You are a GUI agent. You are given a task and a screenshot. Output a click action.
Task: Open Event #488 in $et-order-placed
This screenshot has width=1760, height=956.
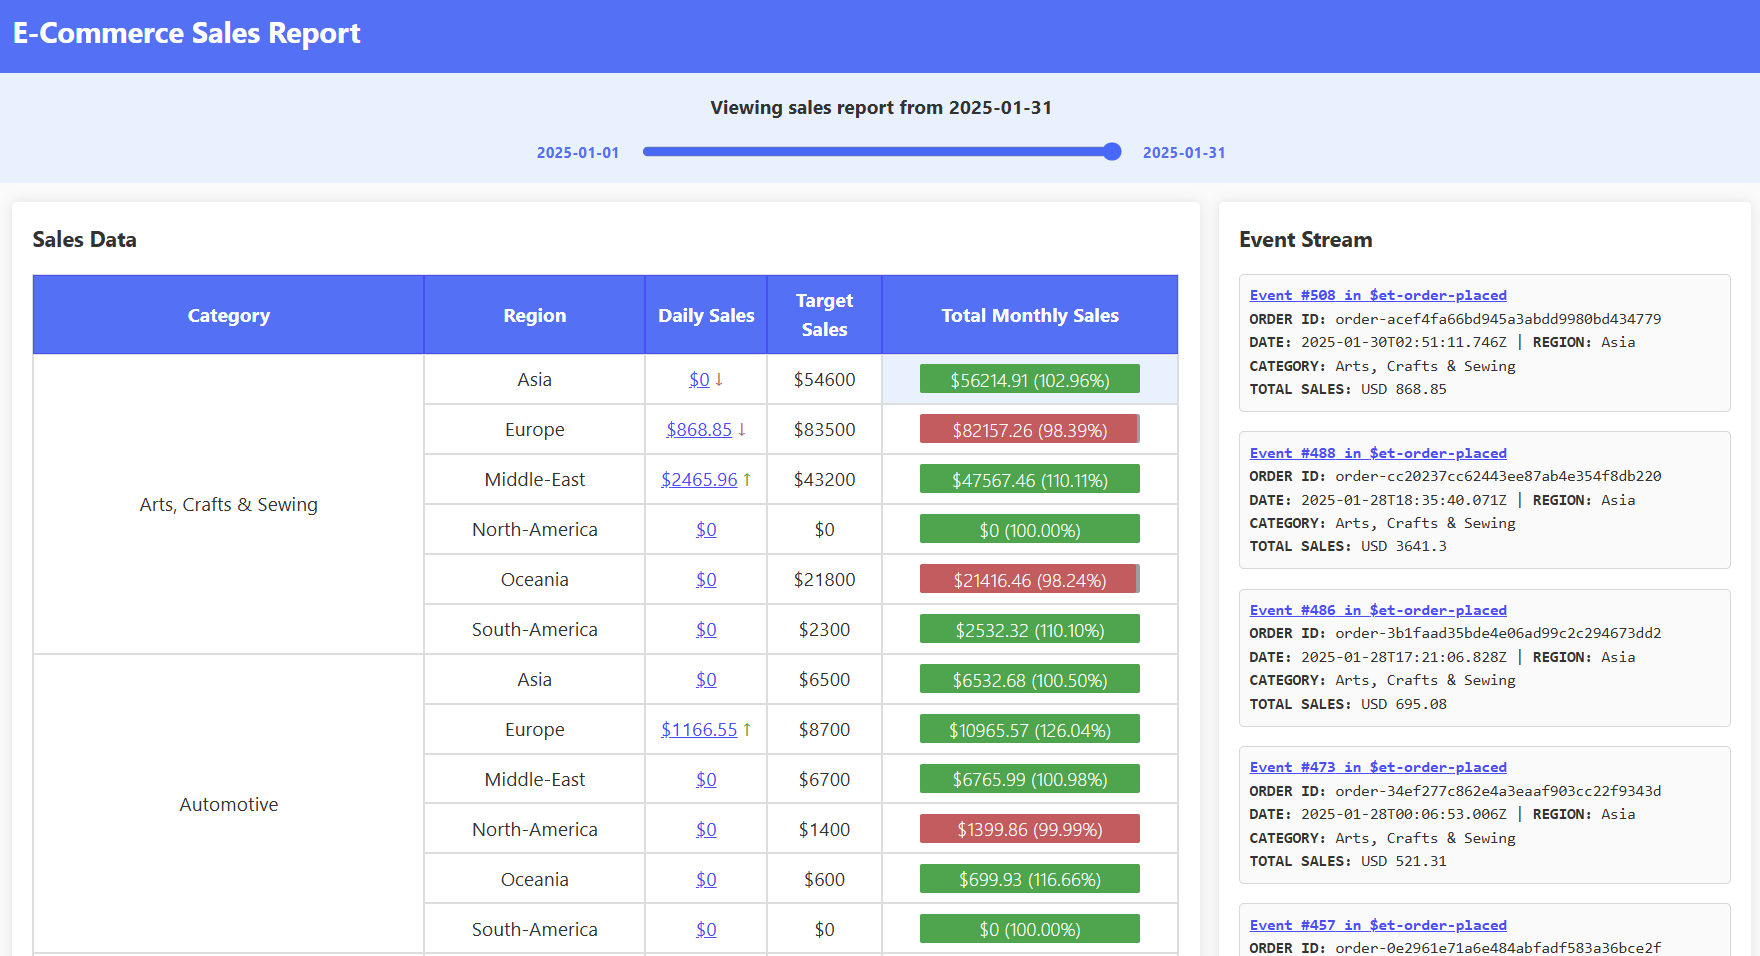(1378, 452)
